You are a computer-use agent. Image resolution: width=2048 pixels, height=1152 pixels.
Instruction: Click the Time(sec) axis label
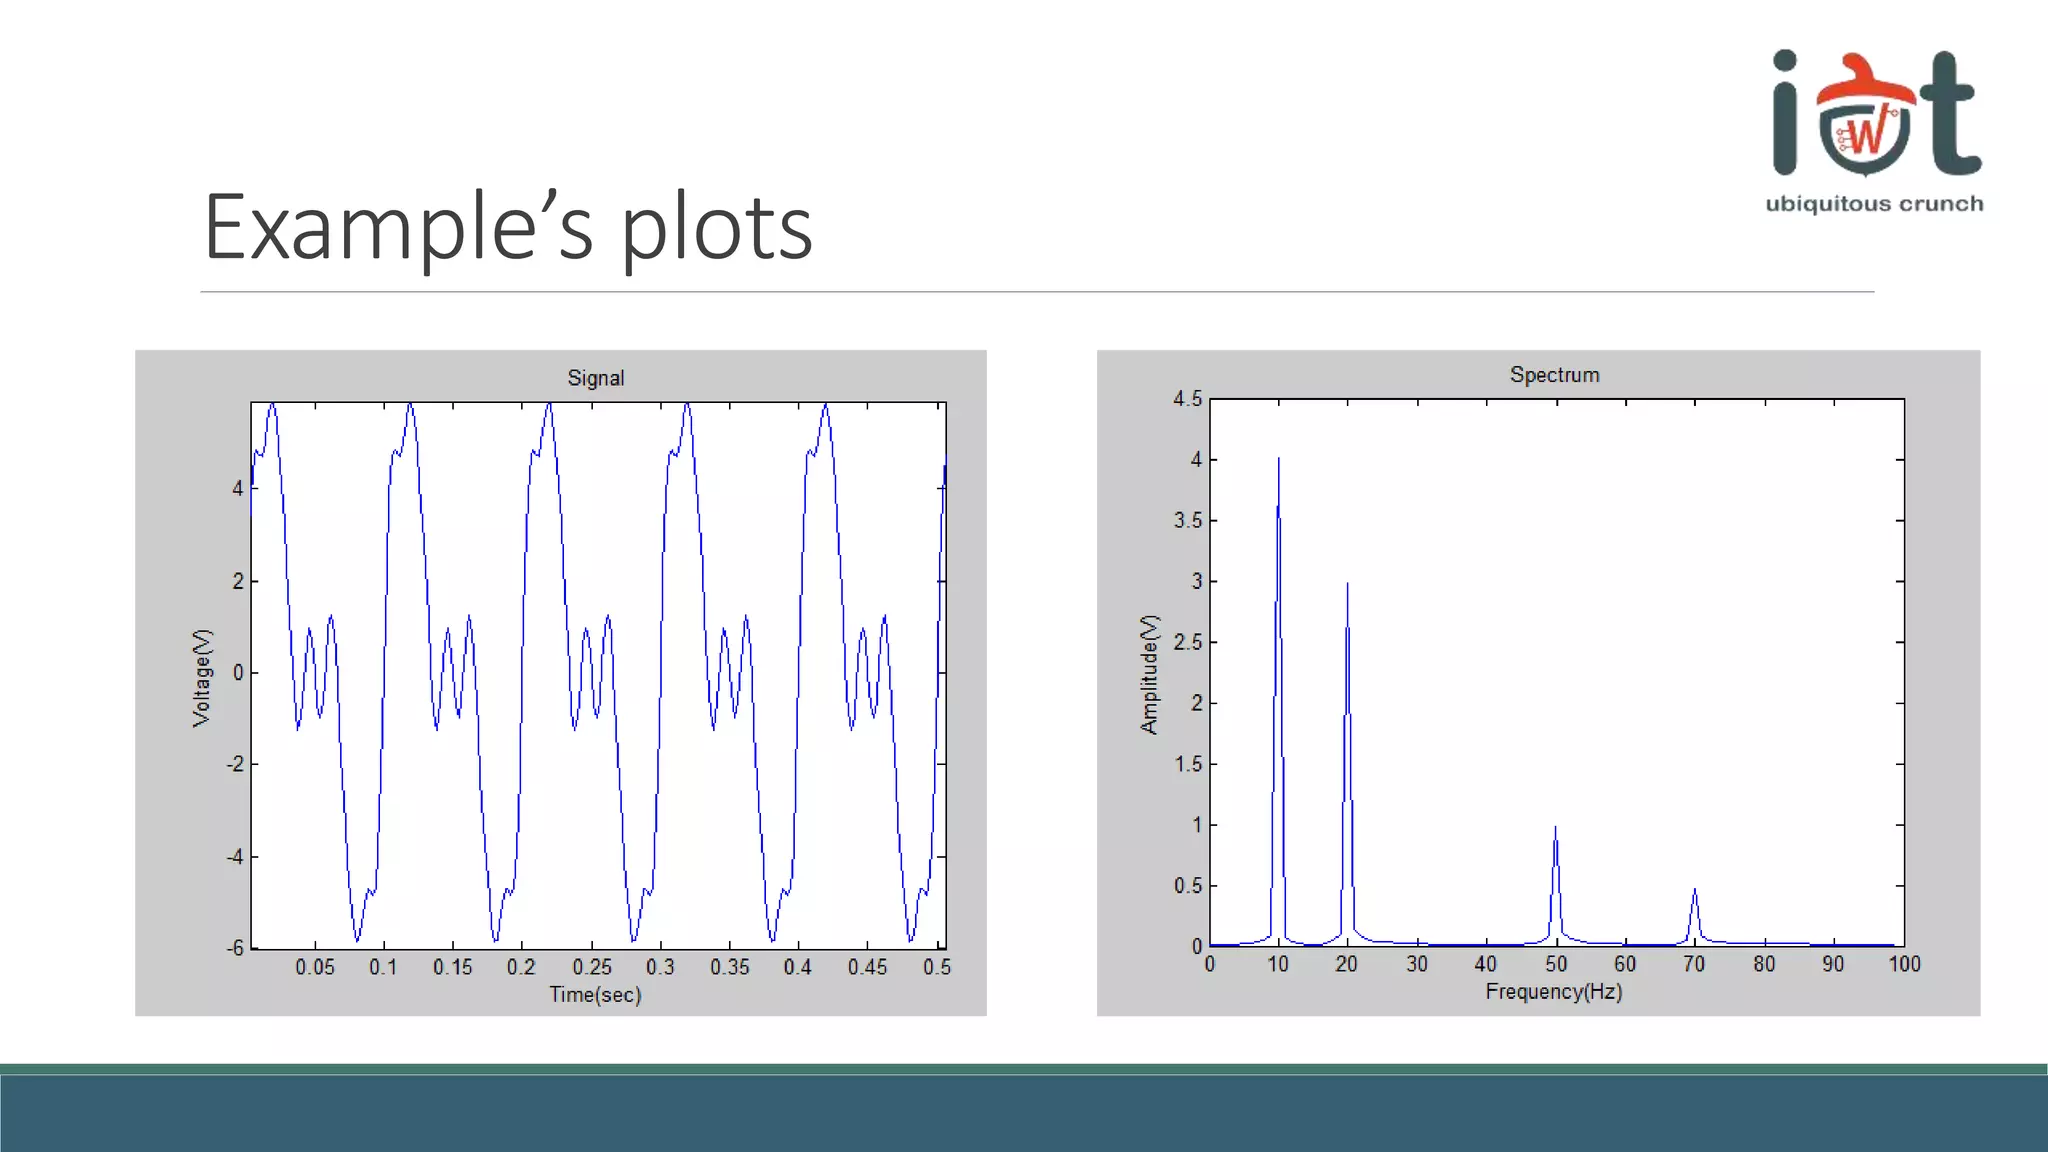(x=595, y=995)
